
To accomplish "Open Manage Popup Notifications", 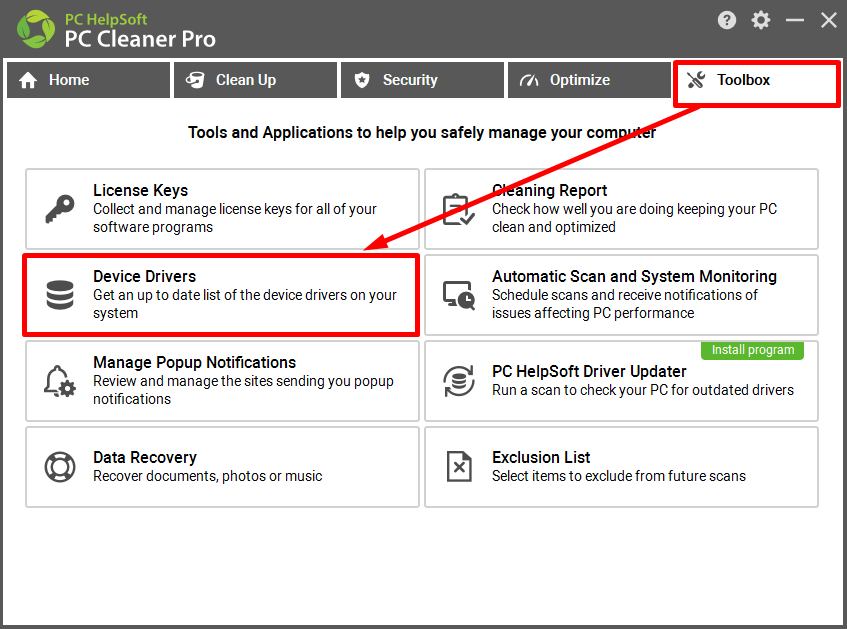I will (x=223, y=381).
